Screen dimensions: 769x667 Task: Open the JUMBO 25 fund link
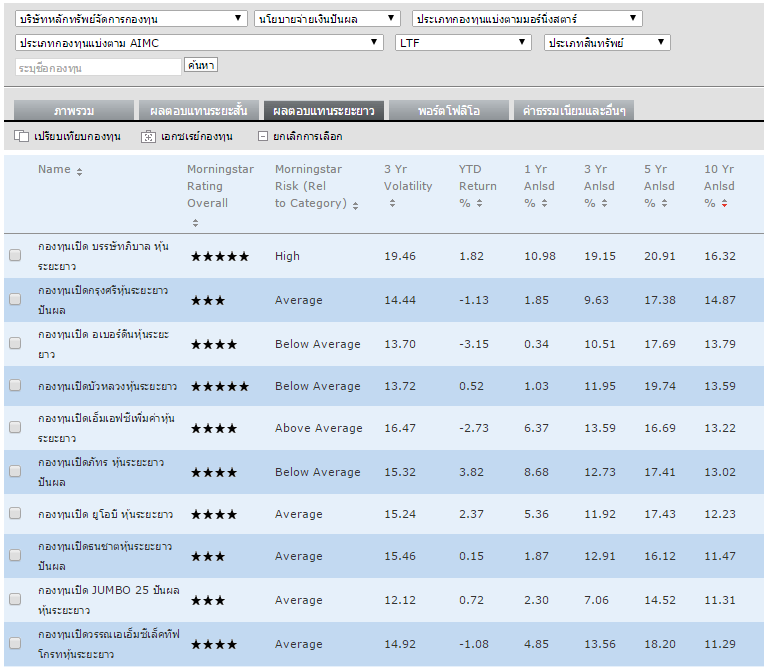tap(109, 600)
